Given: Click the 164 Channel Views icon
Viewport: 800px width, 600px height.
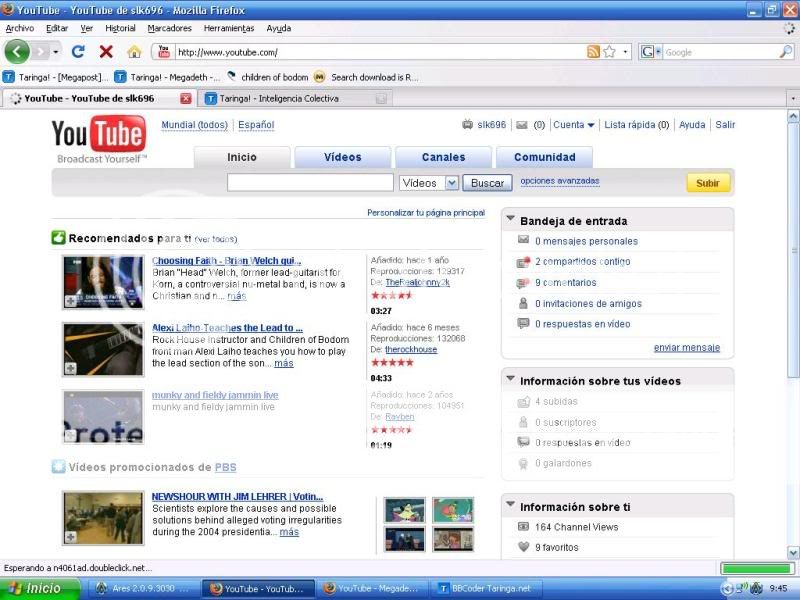Looking at the screenshot, I should coord(523,527).
